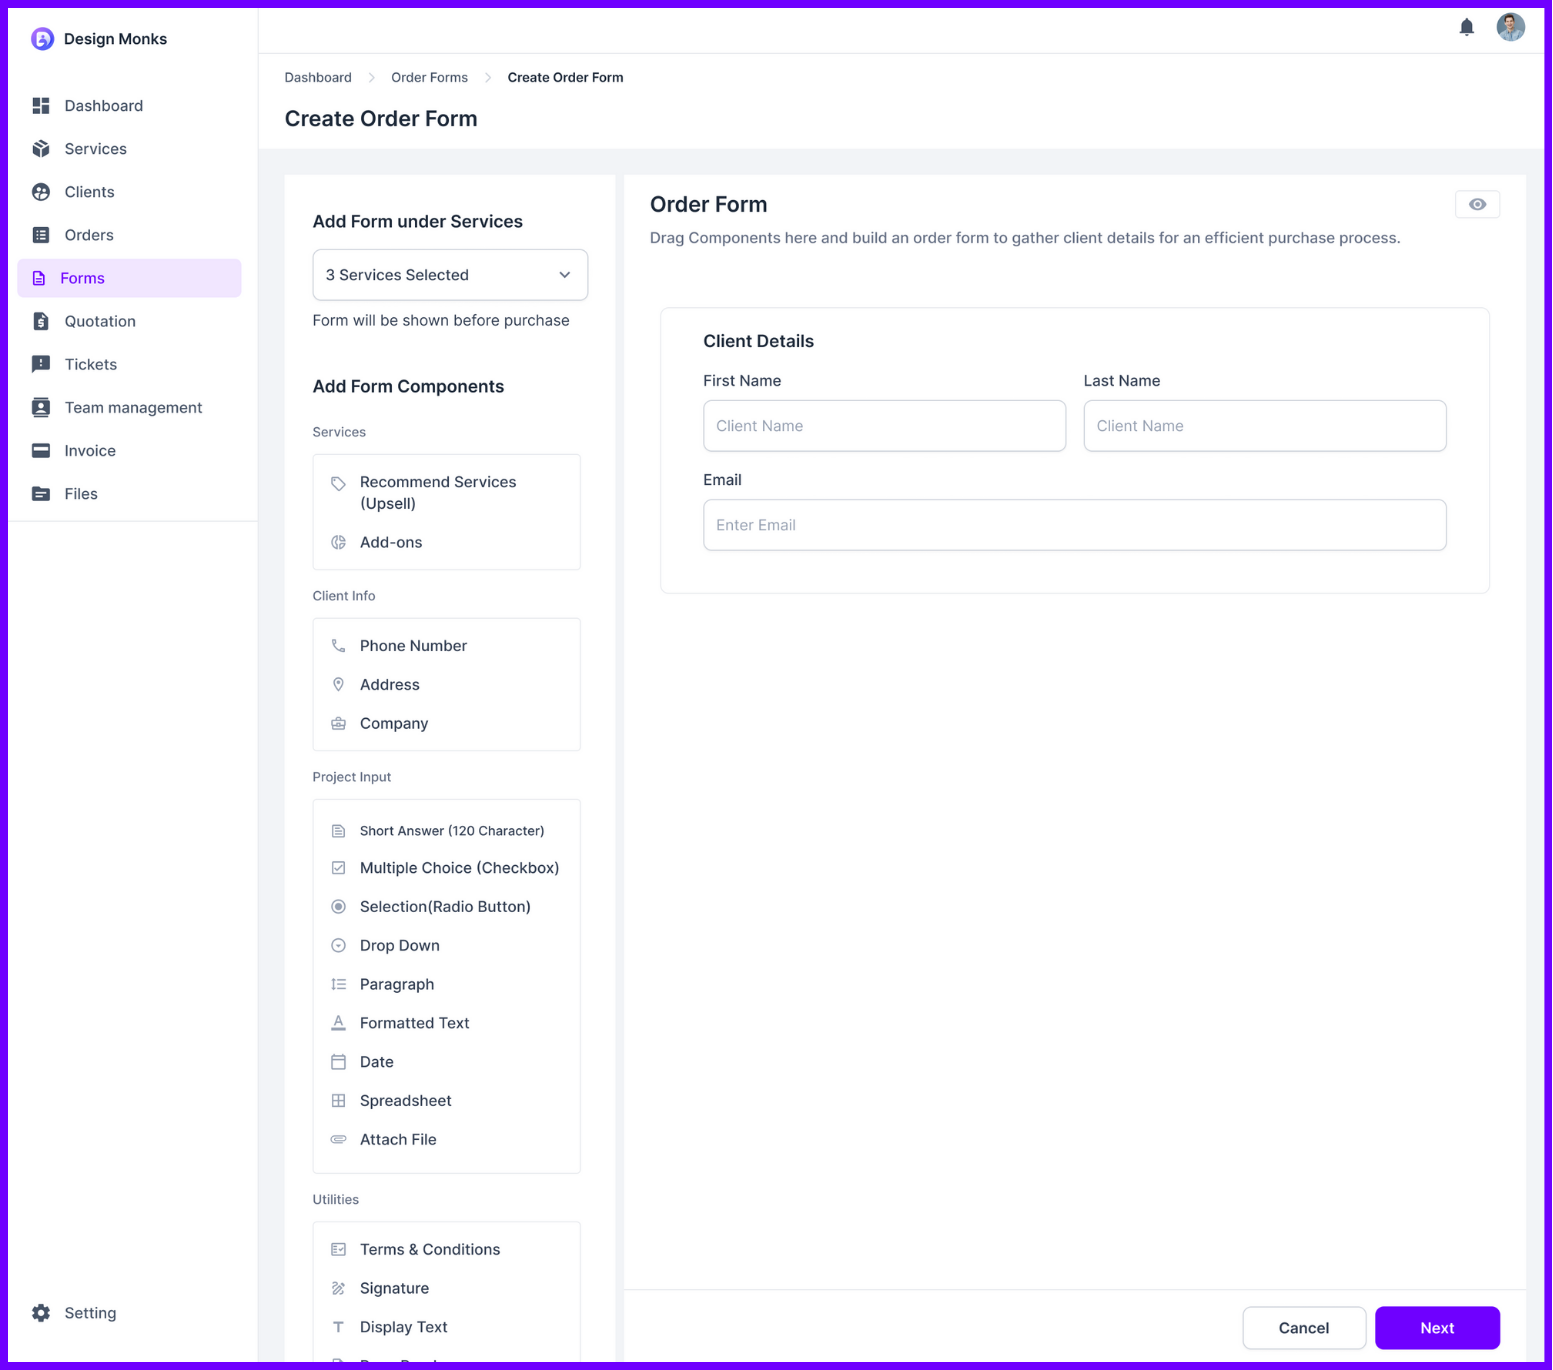Select the Company briefcase icon
Viewport: 1553px width, 1370px height.
click(339, 723)
